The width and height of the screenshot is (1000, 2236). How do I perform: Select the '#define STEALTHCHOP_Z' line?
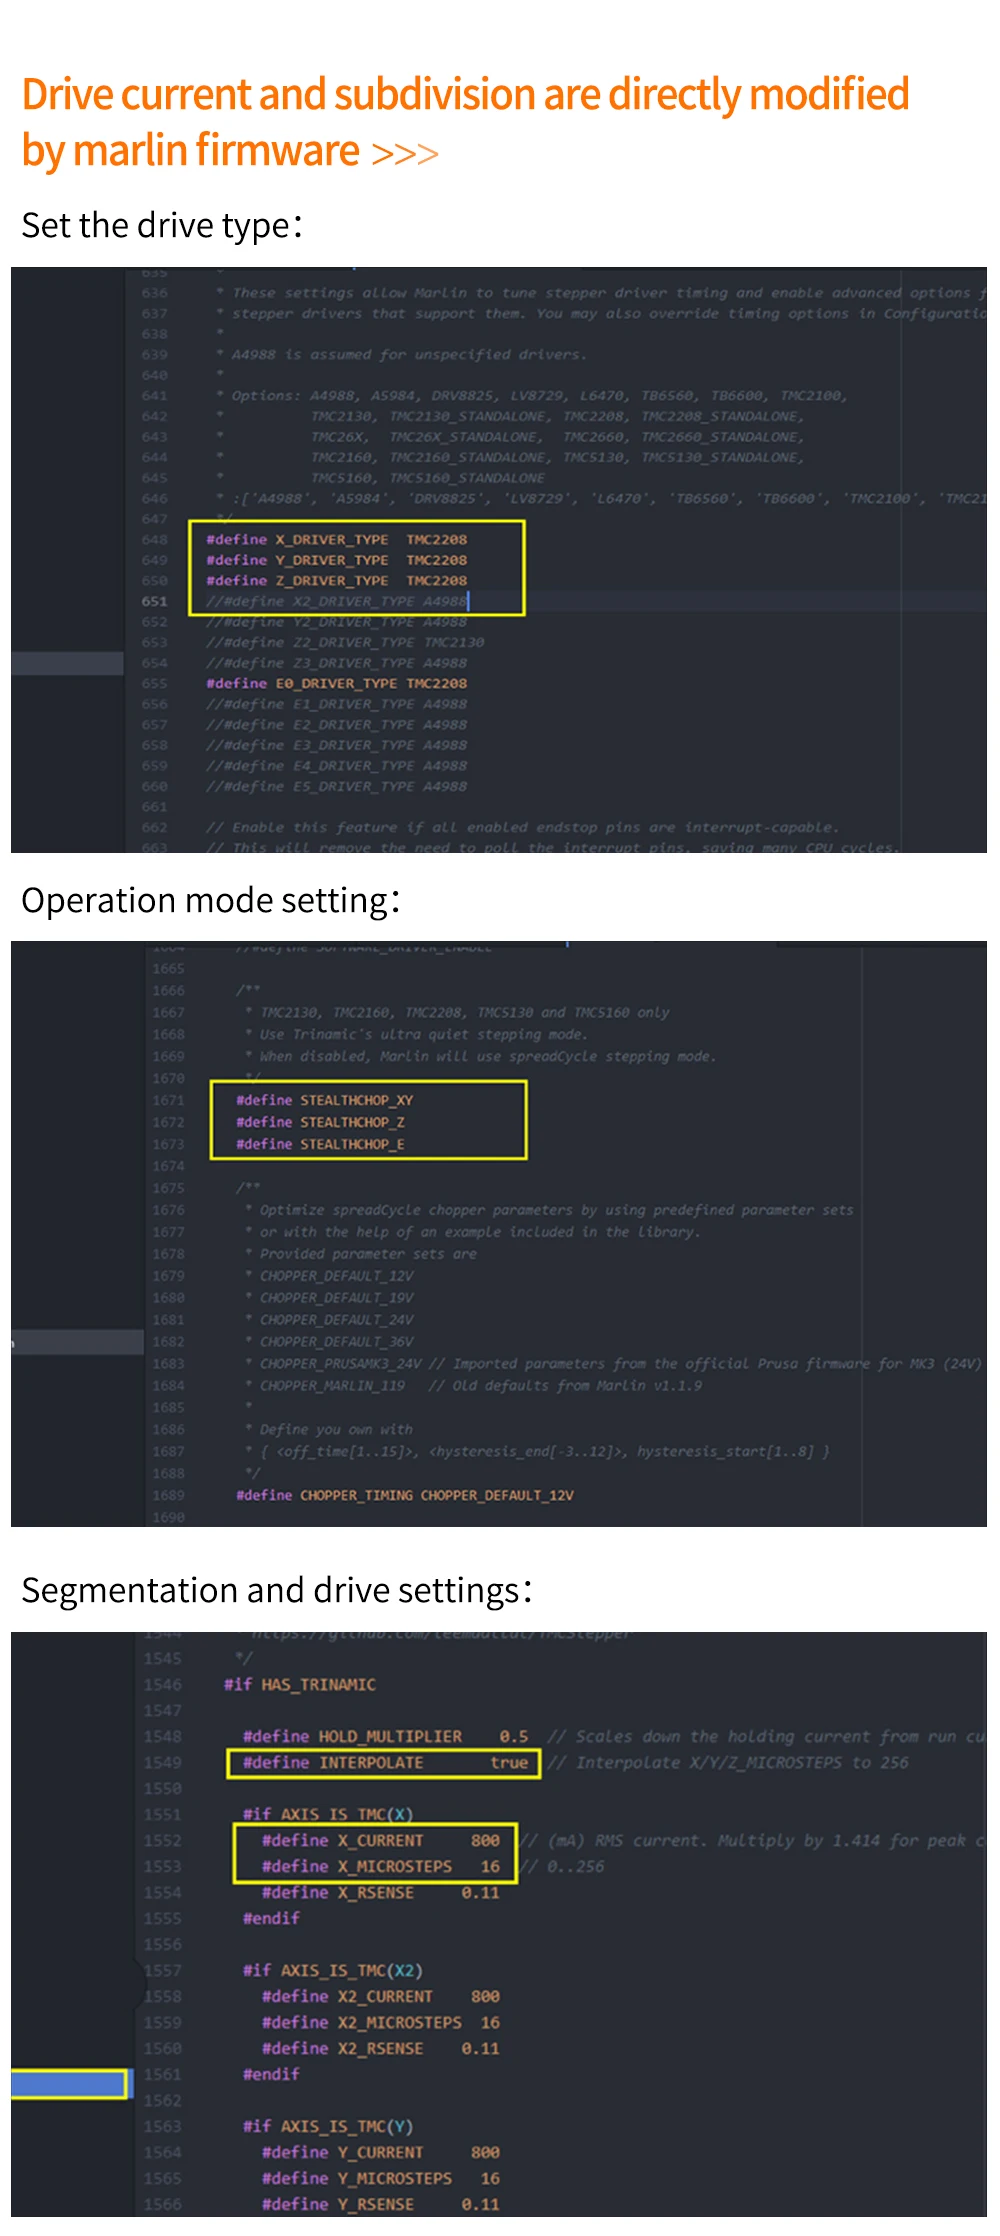[x=321, y=1122]
